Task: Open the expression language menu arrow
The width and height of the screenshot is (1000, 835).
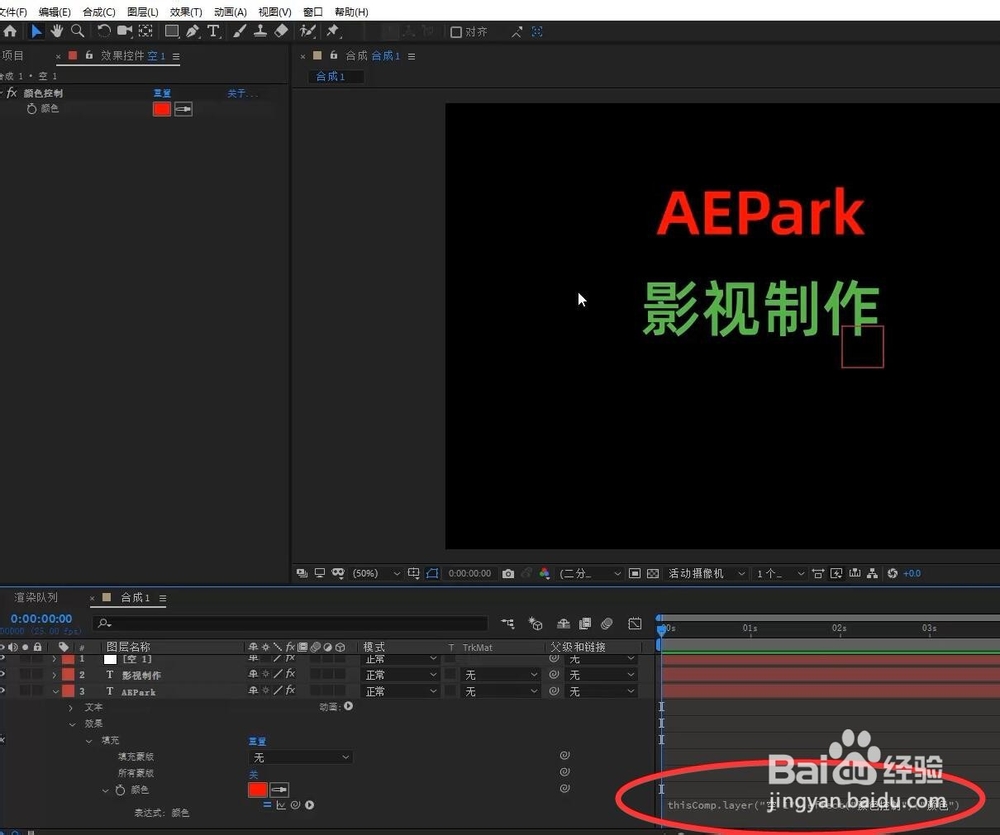Action: pyautogui.click(x=309, y=805)
